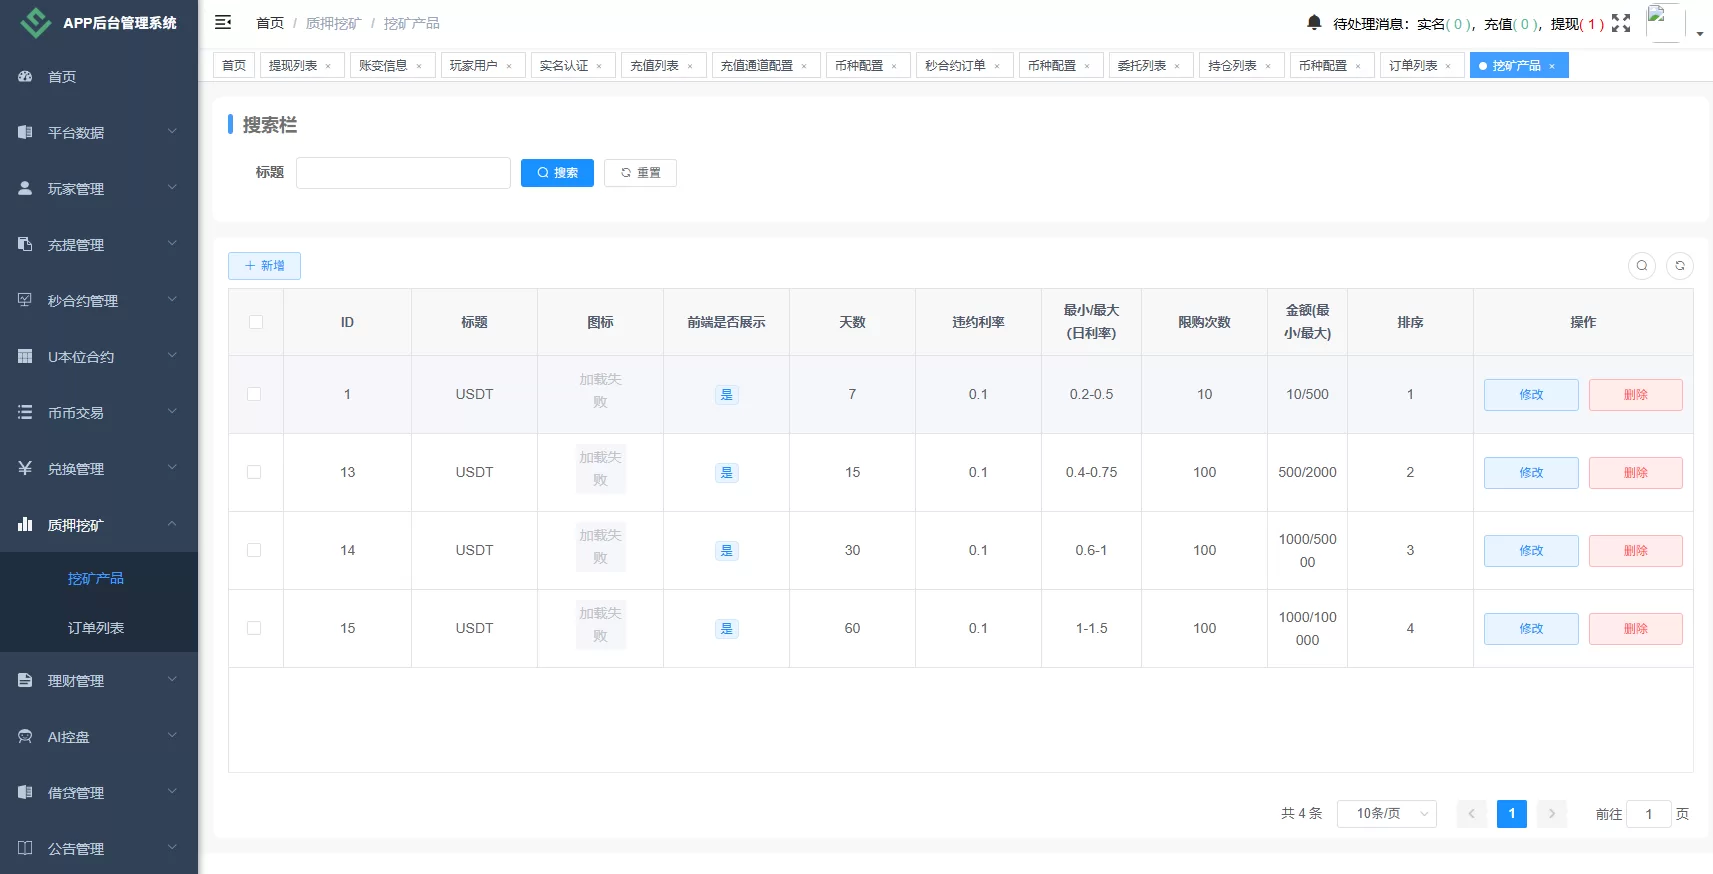
Task: Close the 提现列表 tab with its x icon
Action: pos(328,66)
